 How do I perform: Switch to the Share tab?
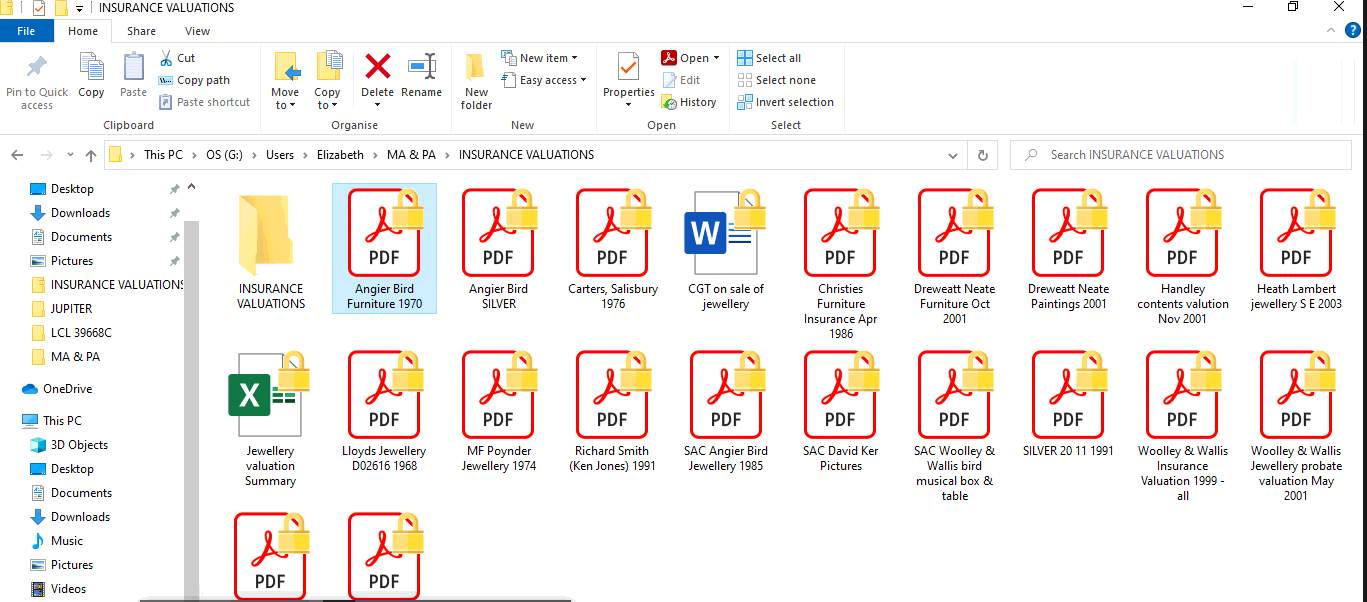pos(141,31)
